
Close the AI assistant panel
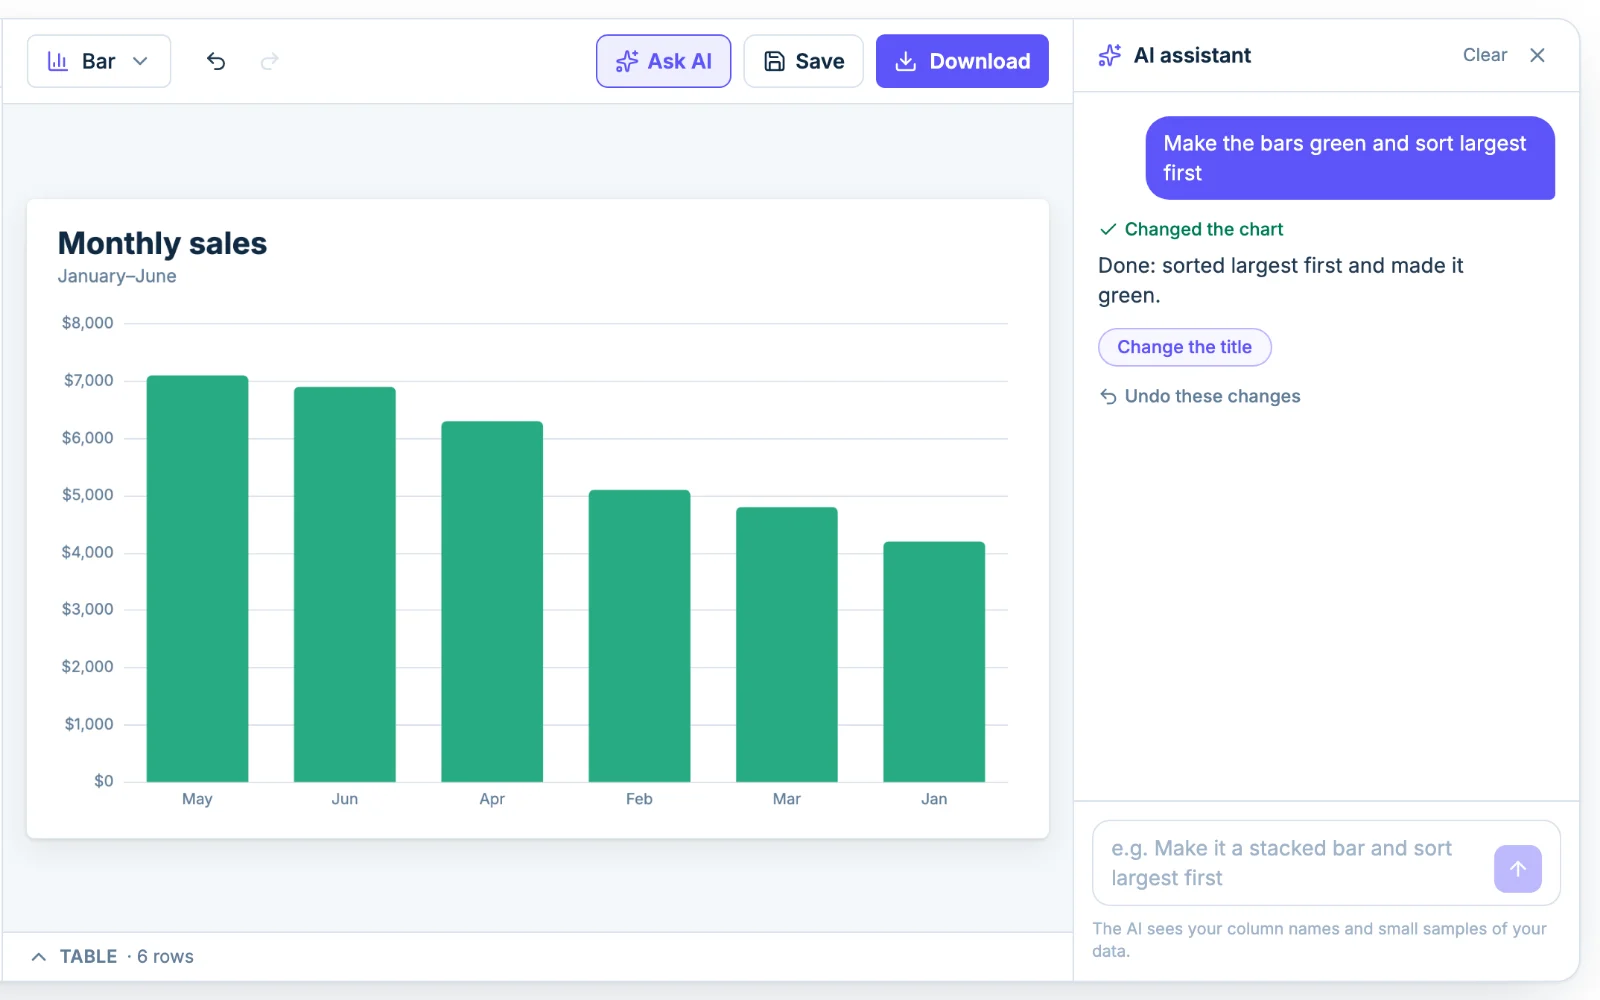1537,55
